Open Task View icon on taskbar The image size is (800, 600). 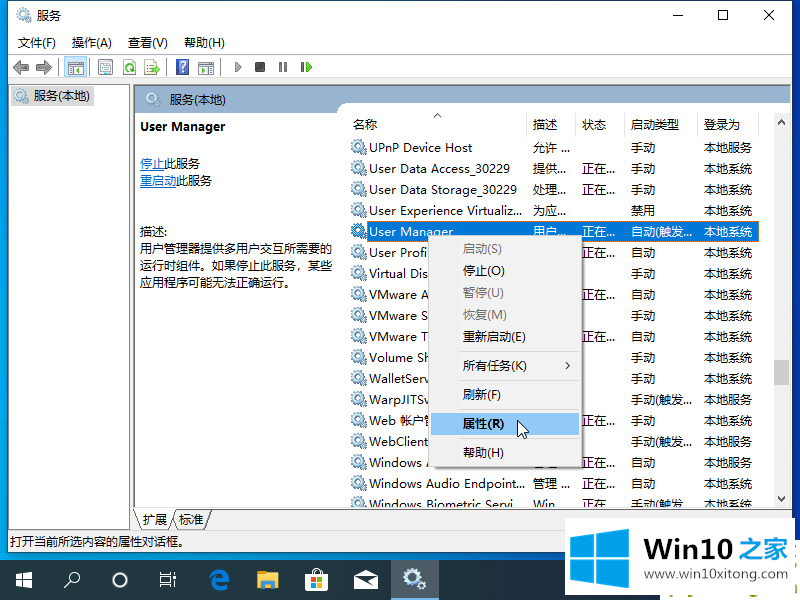167,580
